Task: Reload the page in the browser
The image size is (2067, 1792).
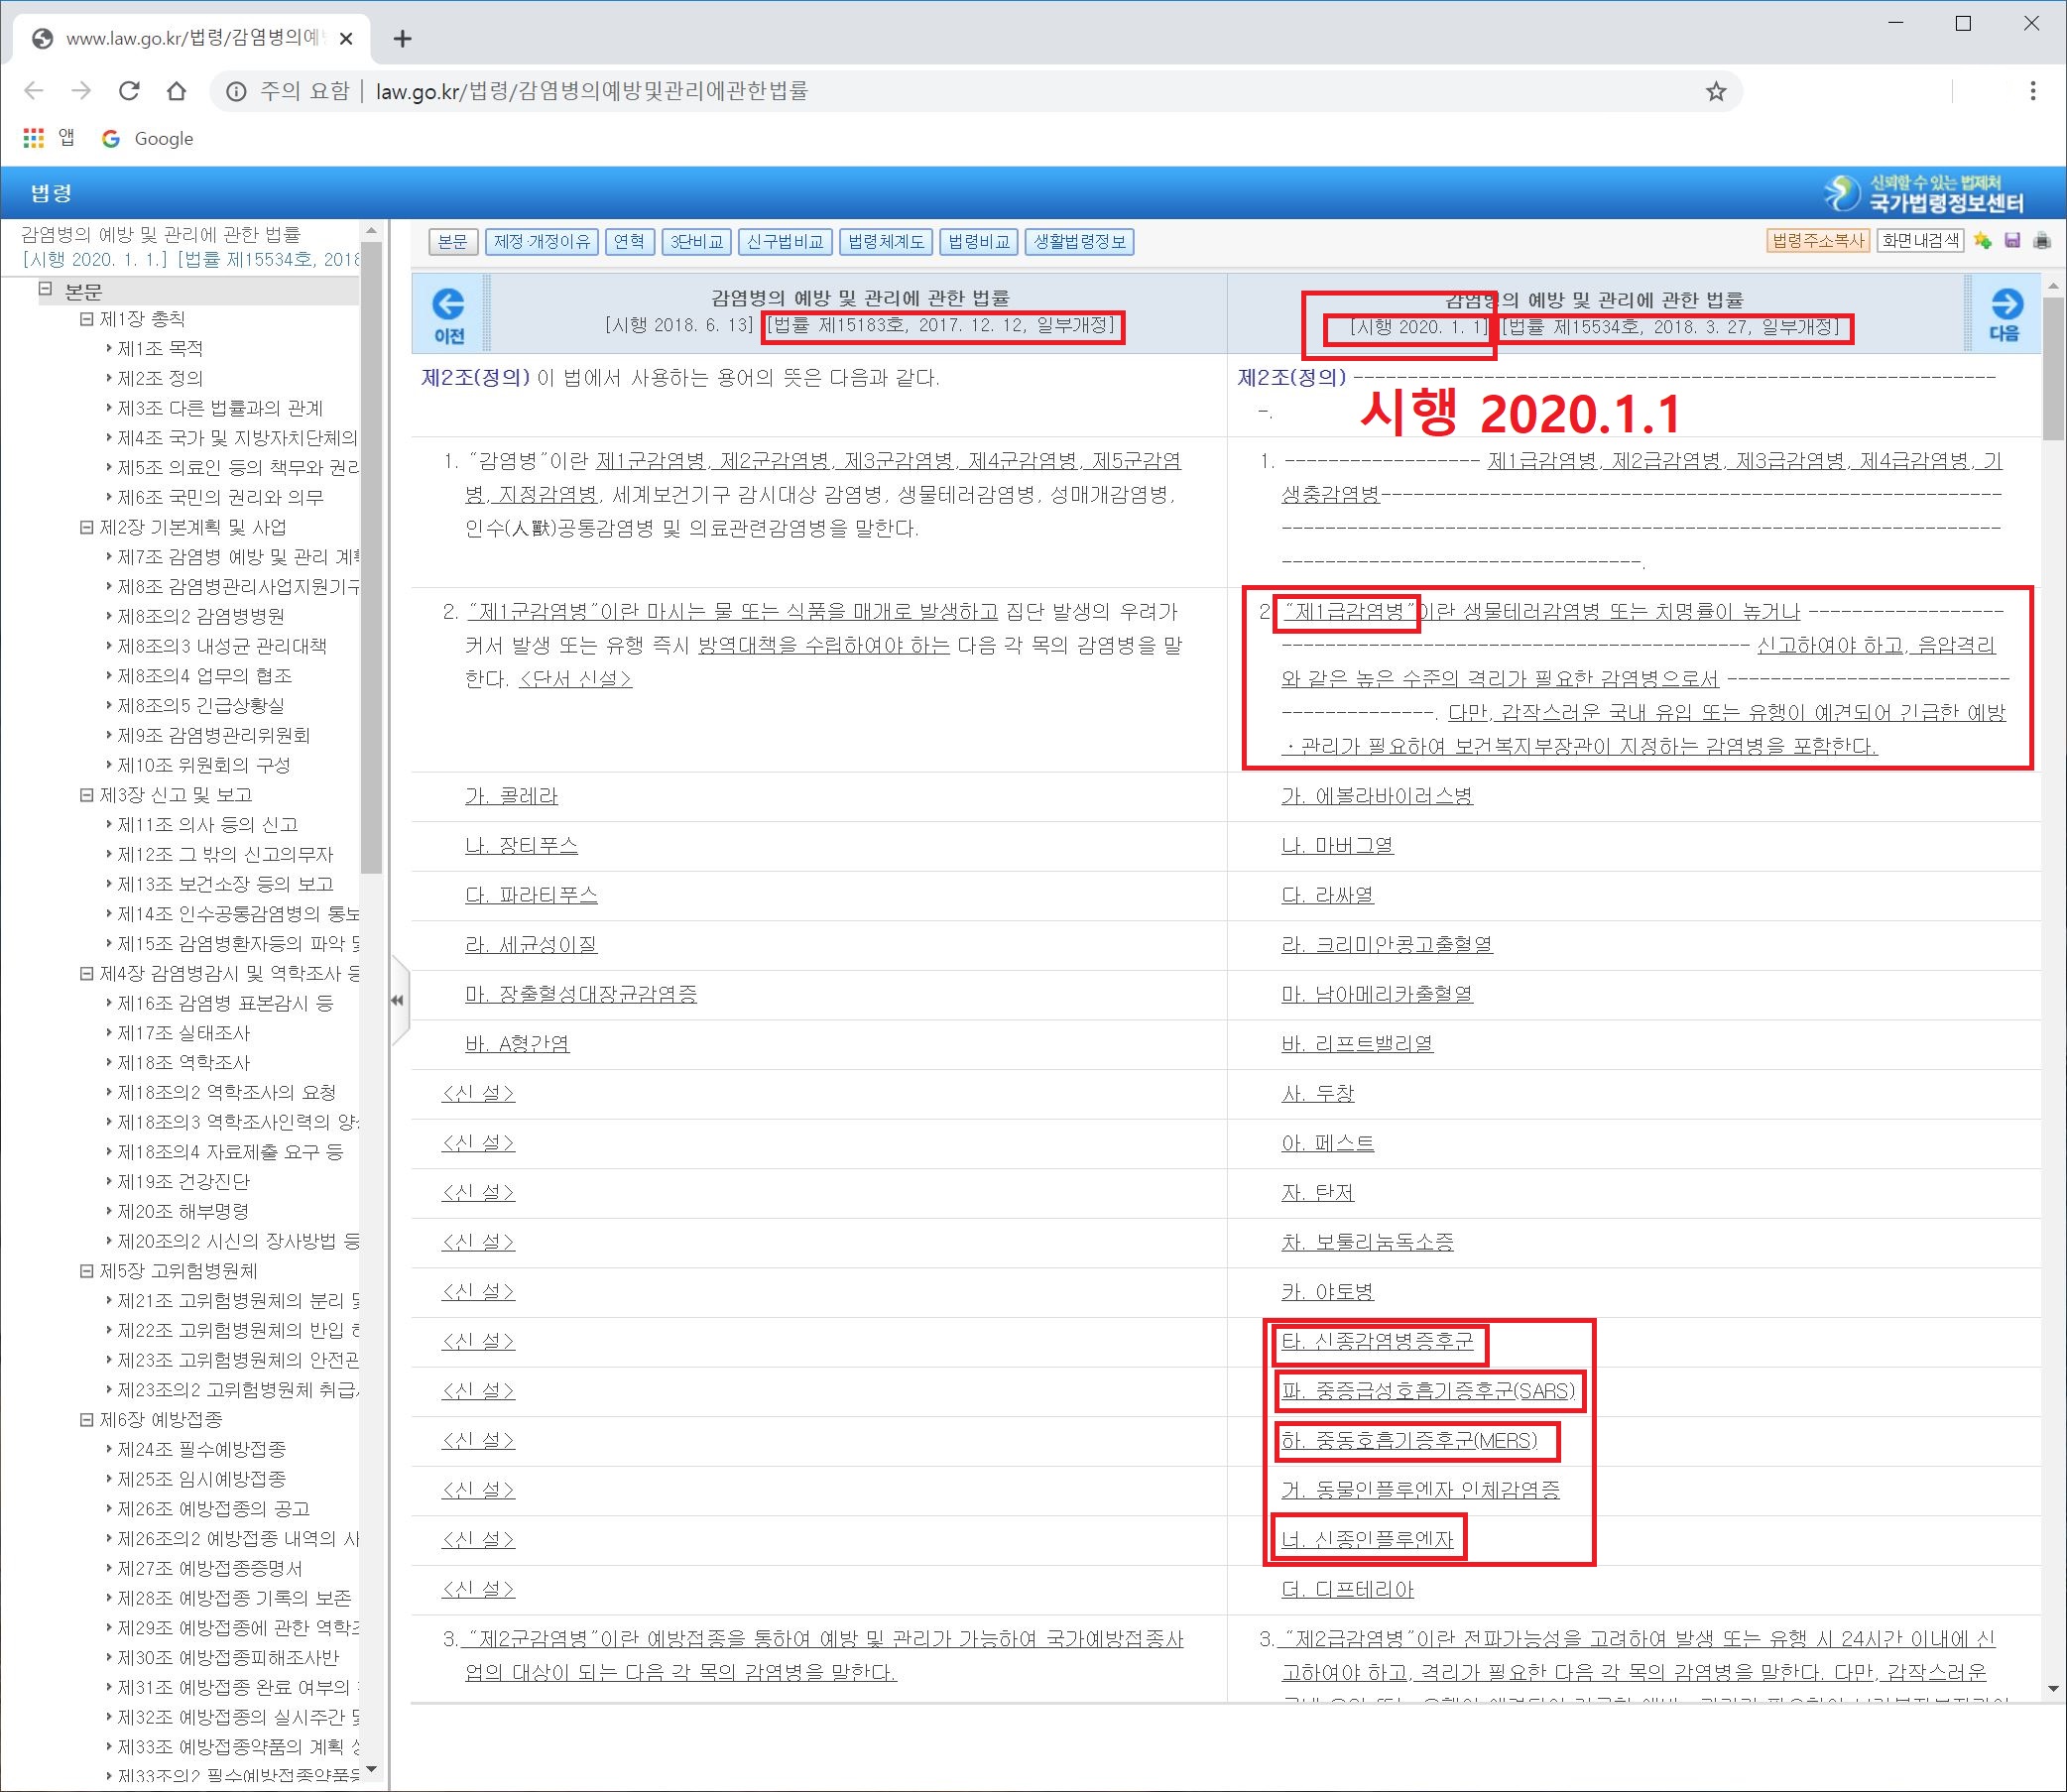Action: (x=129, y=91)
